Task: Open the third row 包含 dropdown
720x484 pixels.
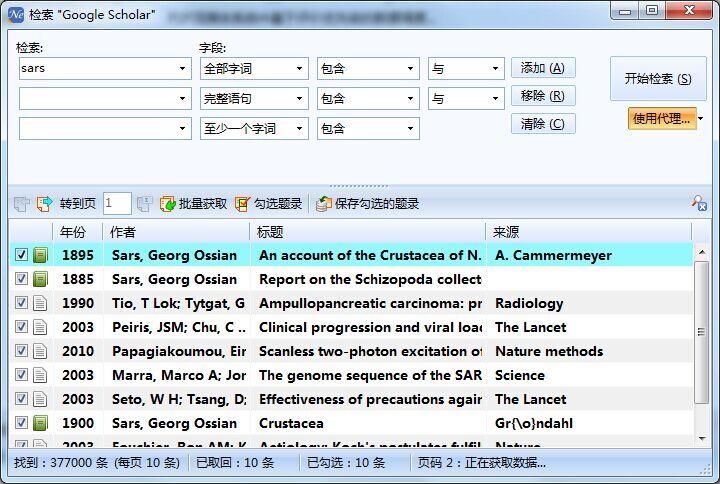Action: tap(410, 128)
